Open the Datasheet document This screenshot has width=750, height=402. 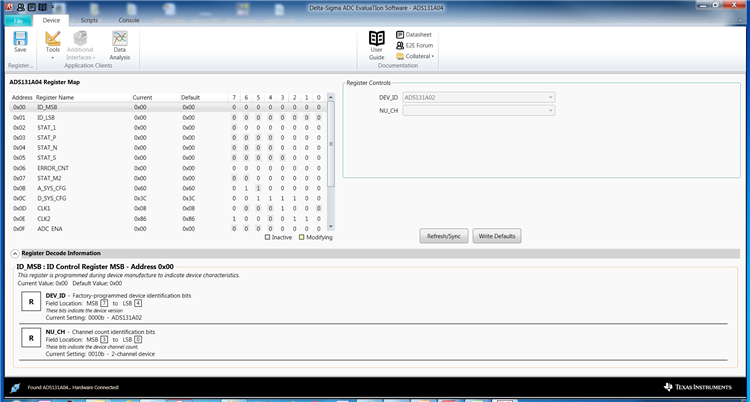(414, 34)
